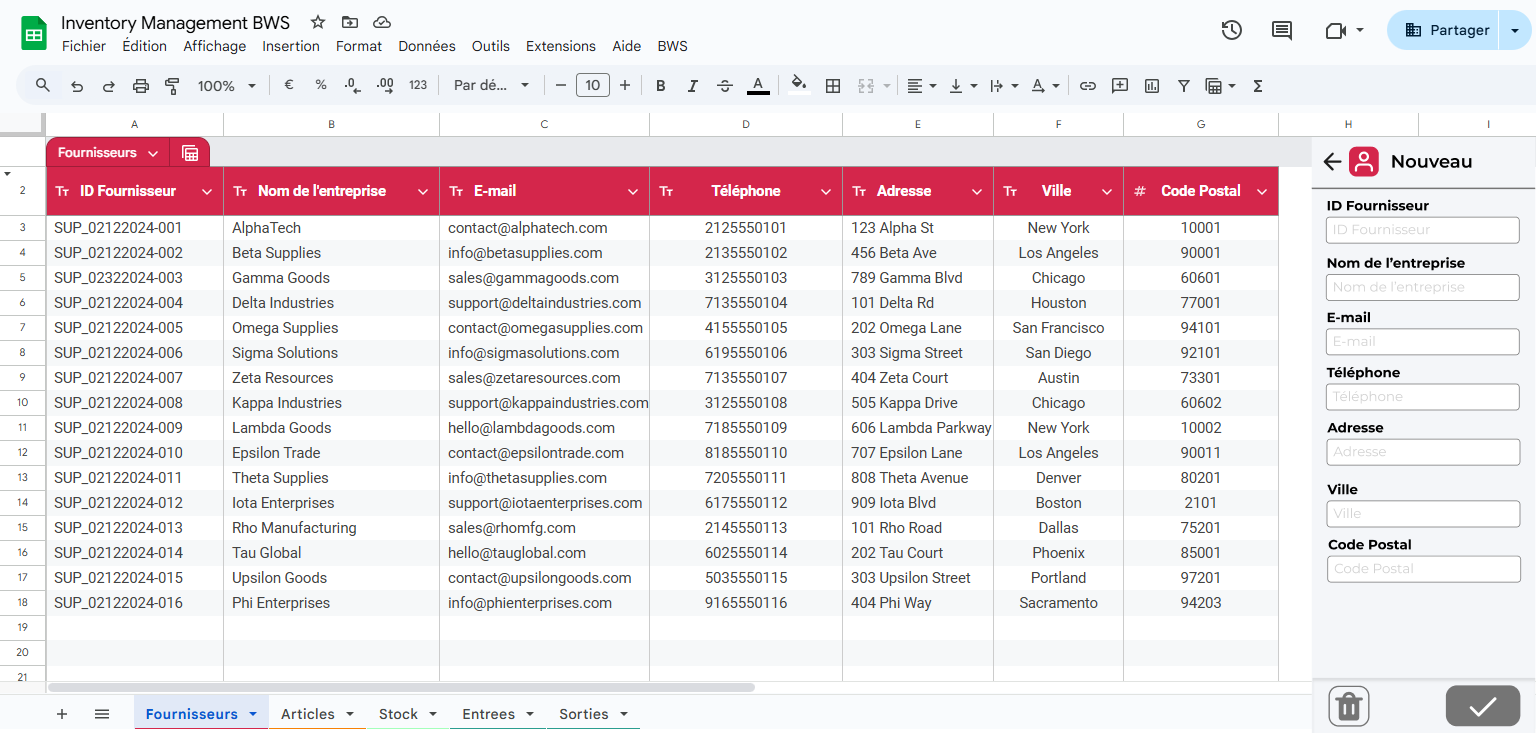Click the table view icon beside Fournisseurs
This screenshot has width=1536, height=733.
(190, 153)
